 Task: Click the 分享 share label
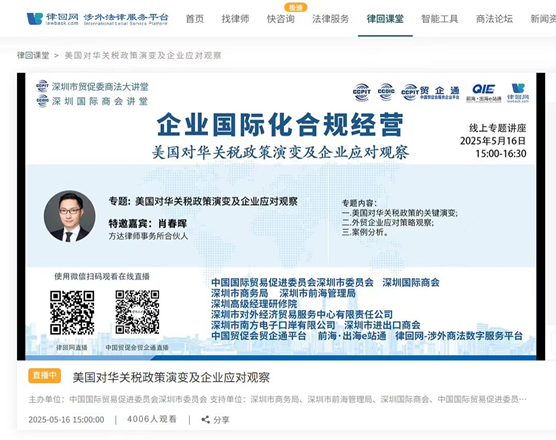pyautogui.click(x=221, y=420)
